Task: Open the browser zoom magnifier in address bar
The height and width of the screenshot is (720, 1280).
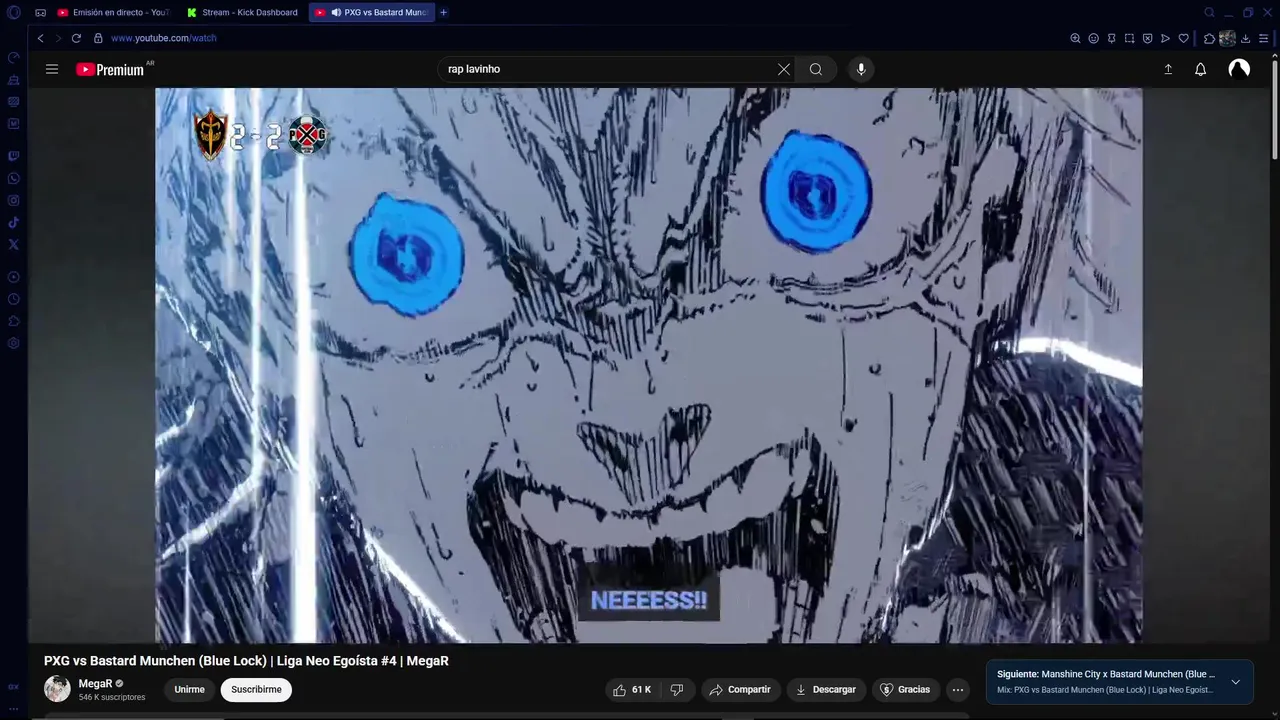Action: 1075,38
